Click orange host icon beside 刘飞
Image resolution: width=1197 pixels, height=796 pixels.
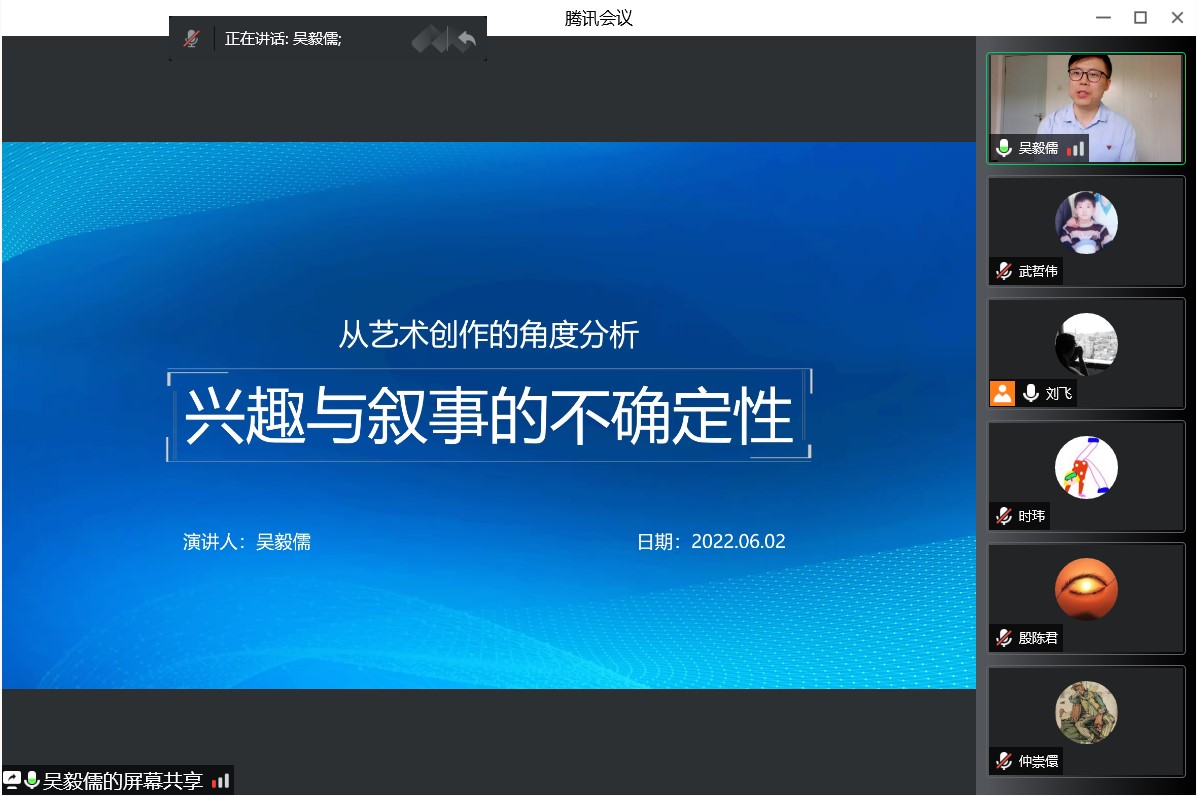click(x=1002, y=393)
